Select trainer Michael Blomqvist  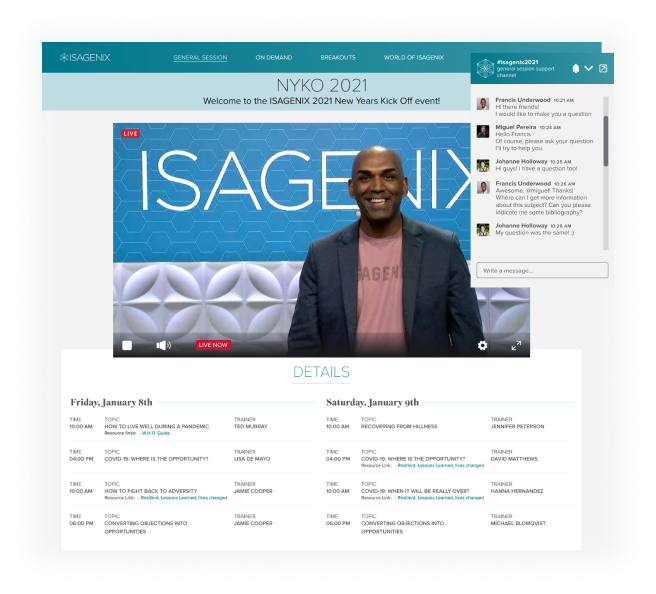[x=518, y=523]
